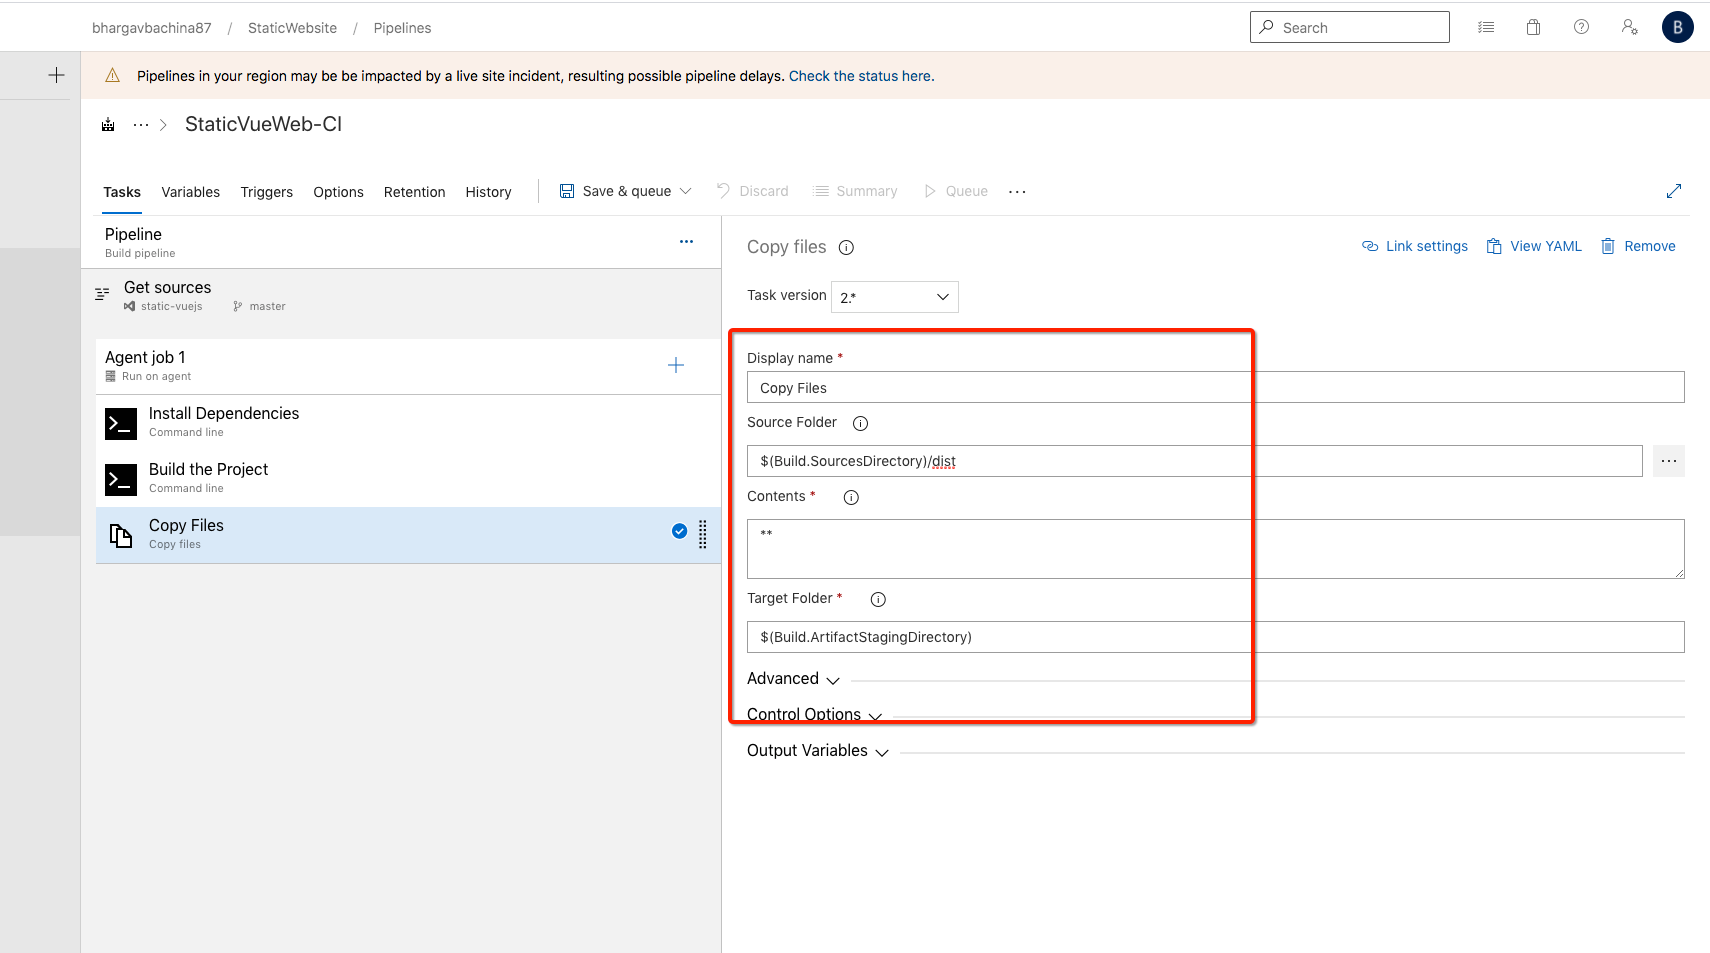Expand the Output Variables section
Screen dimensions: 1710x953
pos(817,751)
